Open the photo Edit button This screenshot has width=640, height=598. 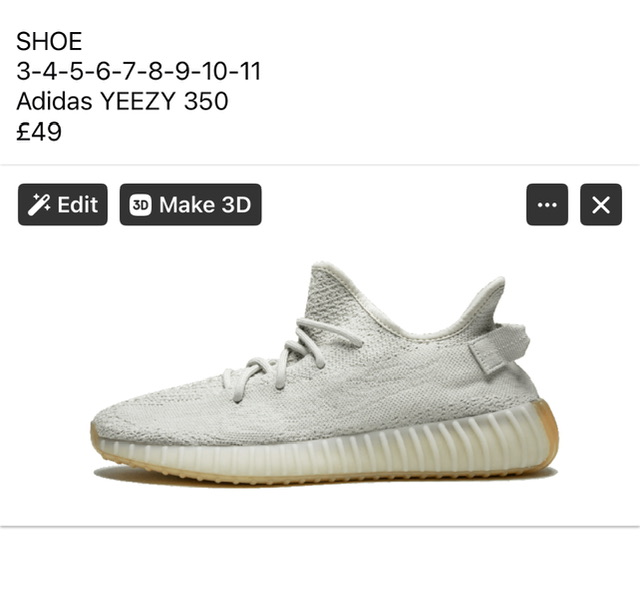tap(63, 205)
